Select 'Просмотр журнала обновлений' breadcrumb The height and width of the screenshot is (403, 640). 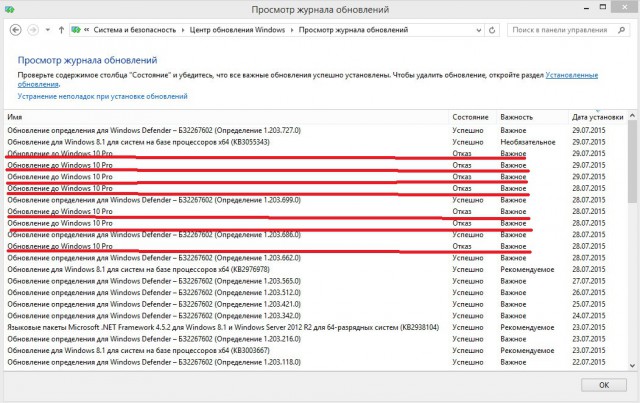[353, 30]
